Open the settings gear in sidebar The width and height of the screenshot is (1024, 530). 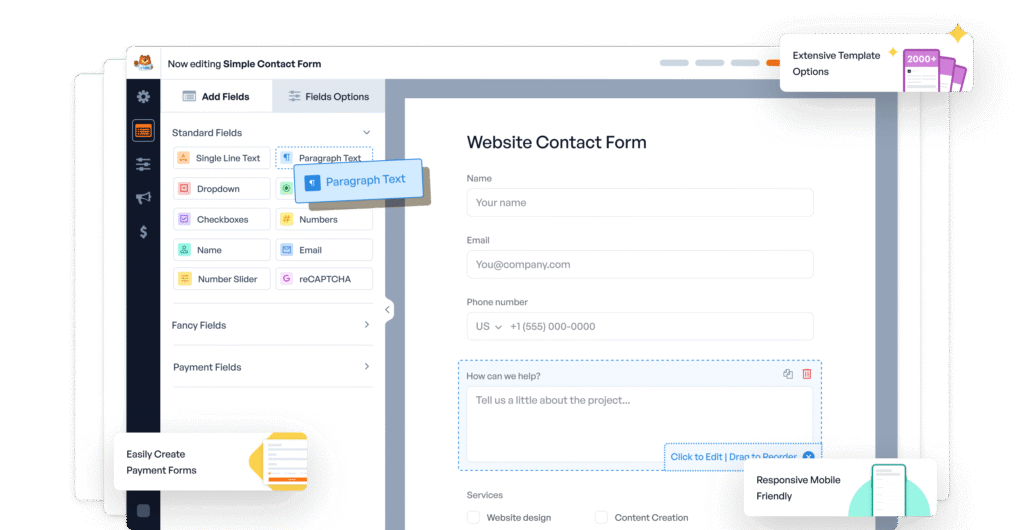point(143,97)
